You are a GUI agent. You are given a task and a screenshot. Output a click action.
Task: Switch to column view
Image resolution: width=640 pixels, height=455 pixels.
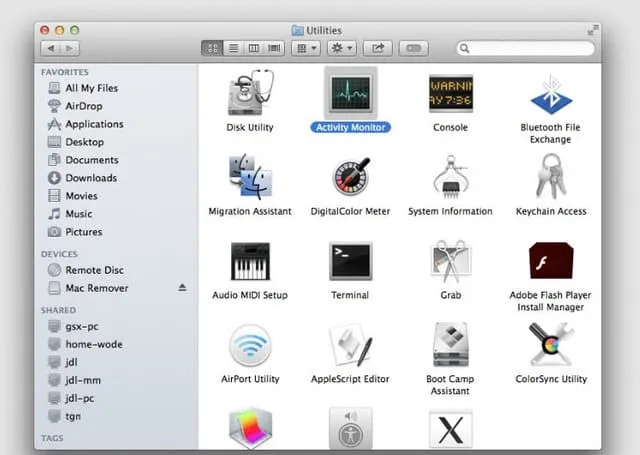[254, 48]
